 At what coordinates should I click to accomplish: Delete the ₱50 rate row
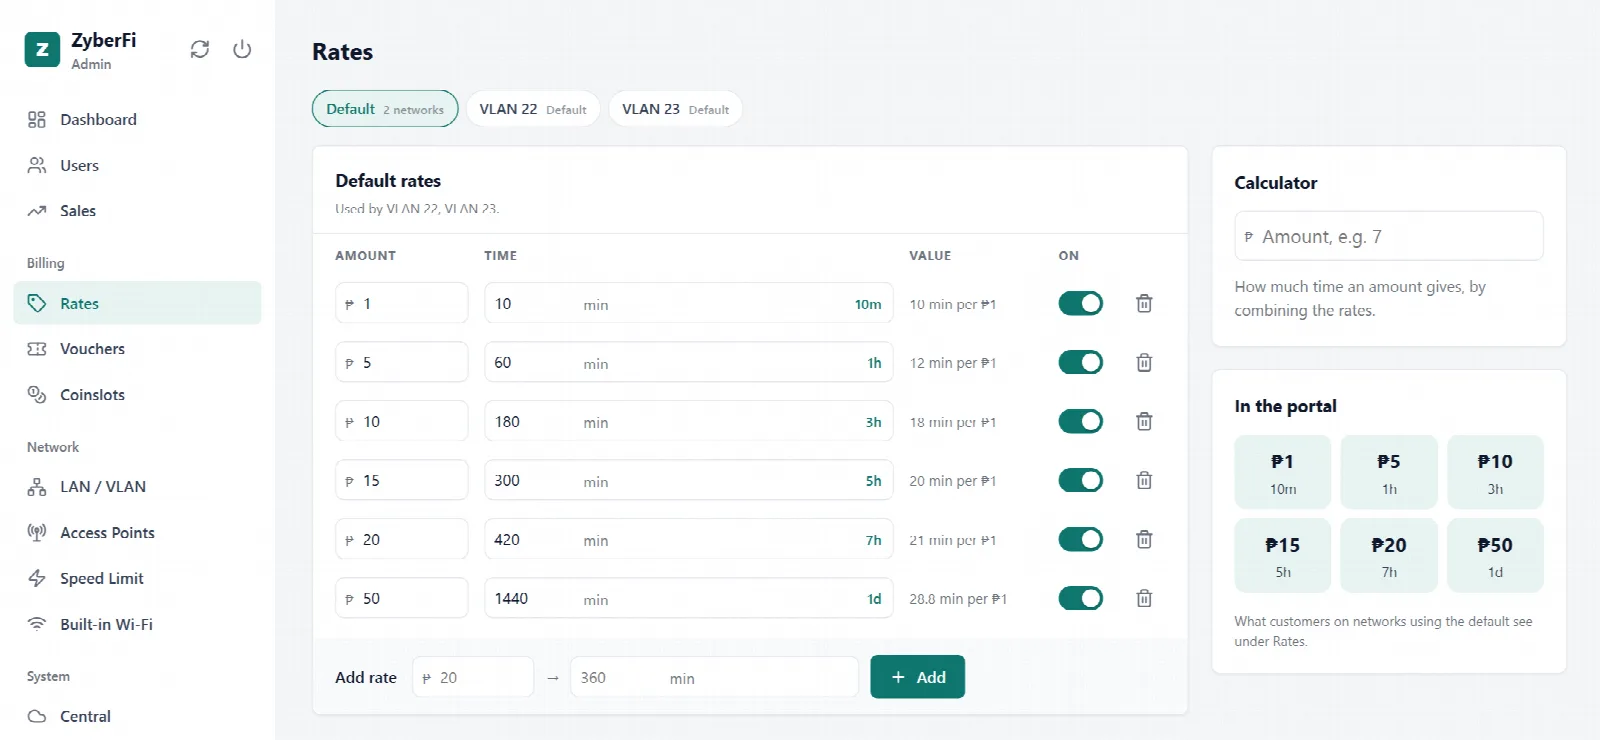pyautogui.click(x=1144, y=598)
